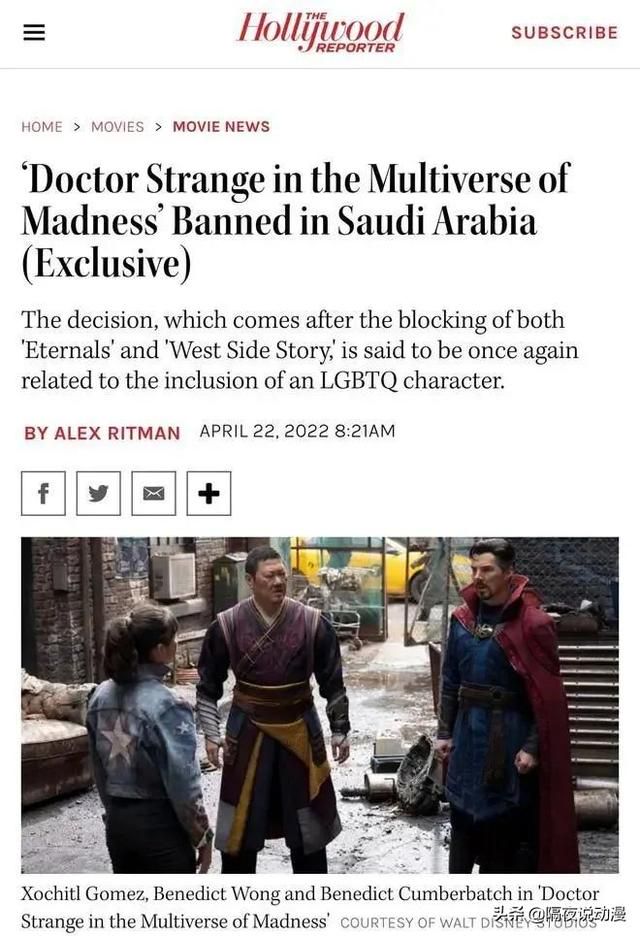Click the SUBSCRIBE link
Viewport: 640px width, 936px height.
pyautogui.click(x=564, y=32)
